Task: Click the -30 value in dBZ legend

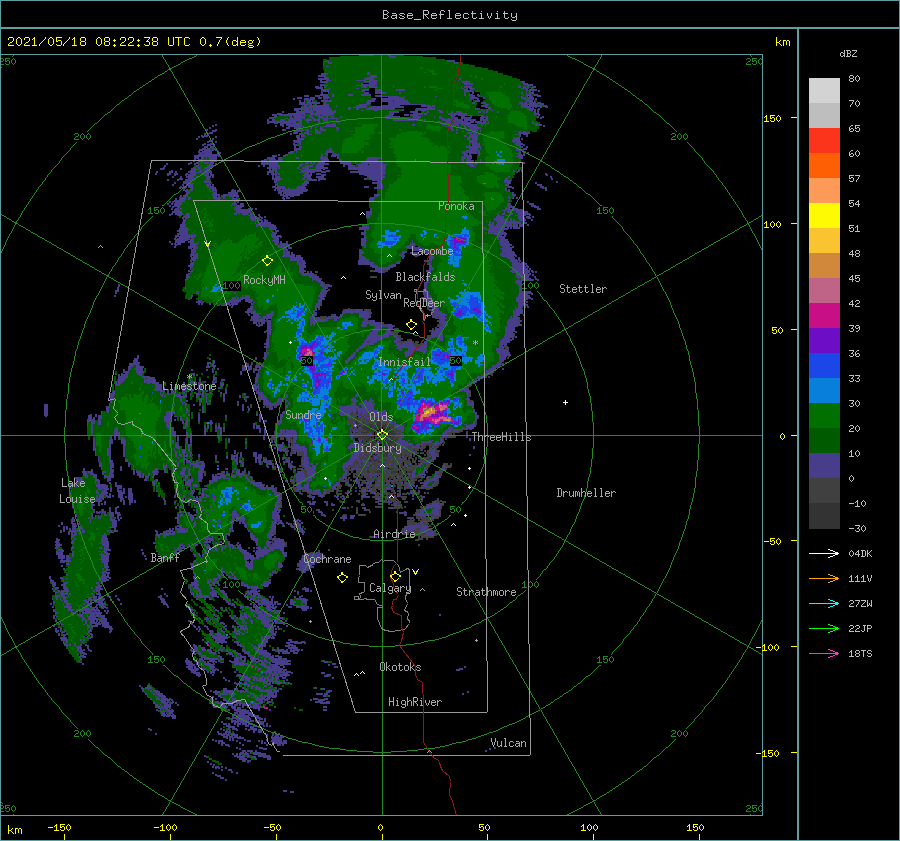Action: [x=857, y=528]
